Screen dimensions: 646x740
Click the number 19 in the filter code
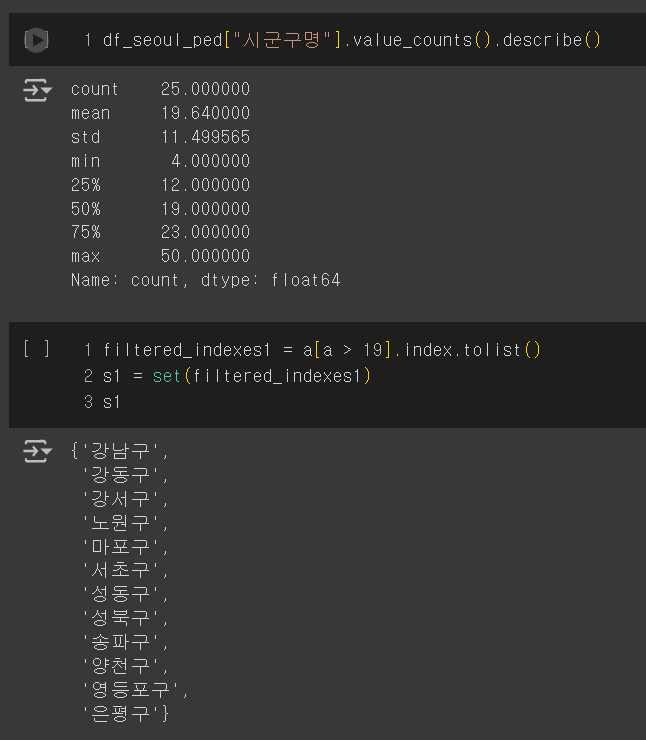click(x=373, y=350)
